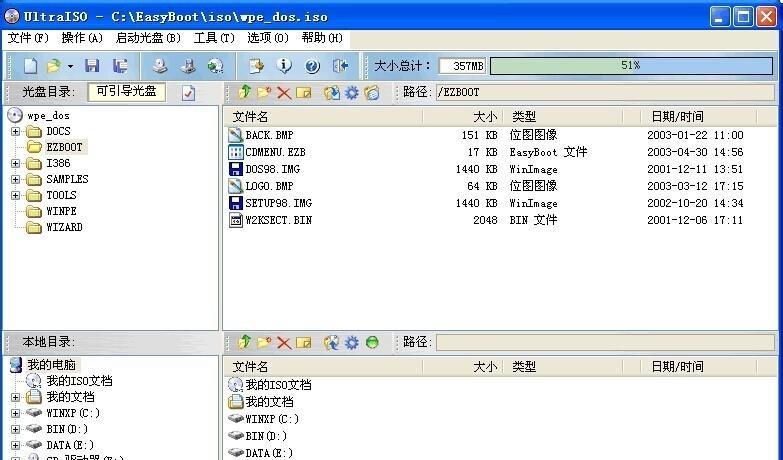The width and height of the screenshot is (783, 460).
Task: Click the Help question mark icon
Action: click(312, 65)
